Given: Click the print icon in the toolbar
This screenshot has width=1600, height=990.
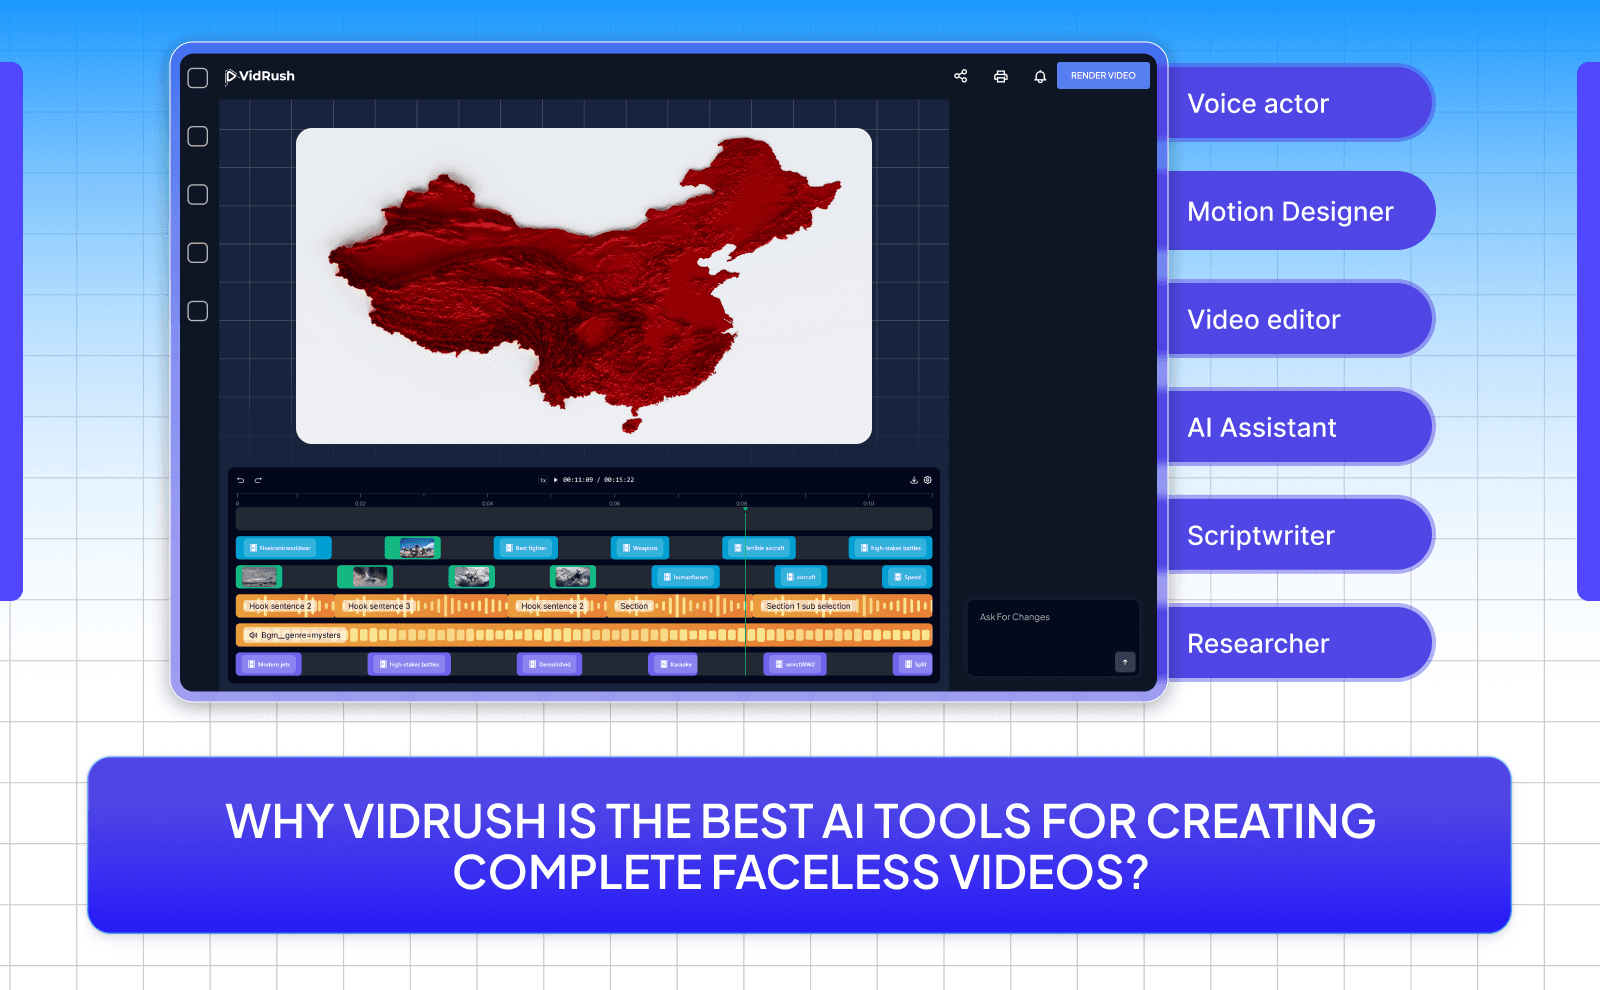Looking at the screenshot, I should (1001, 76).
